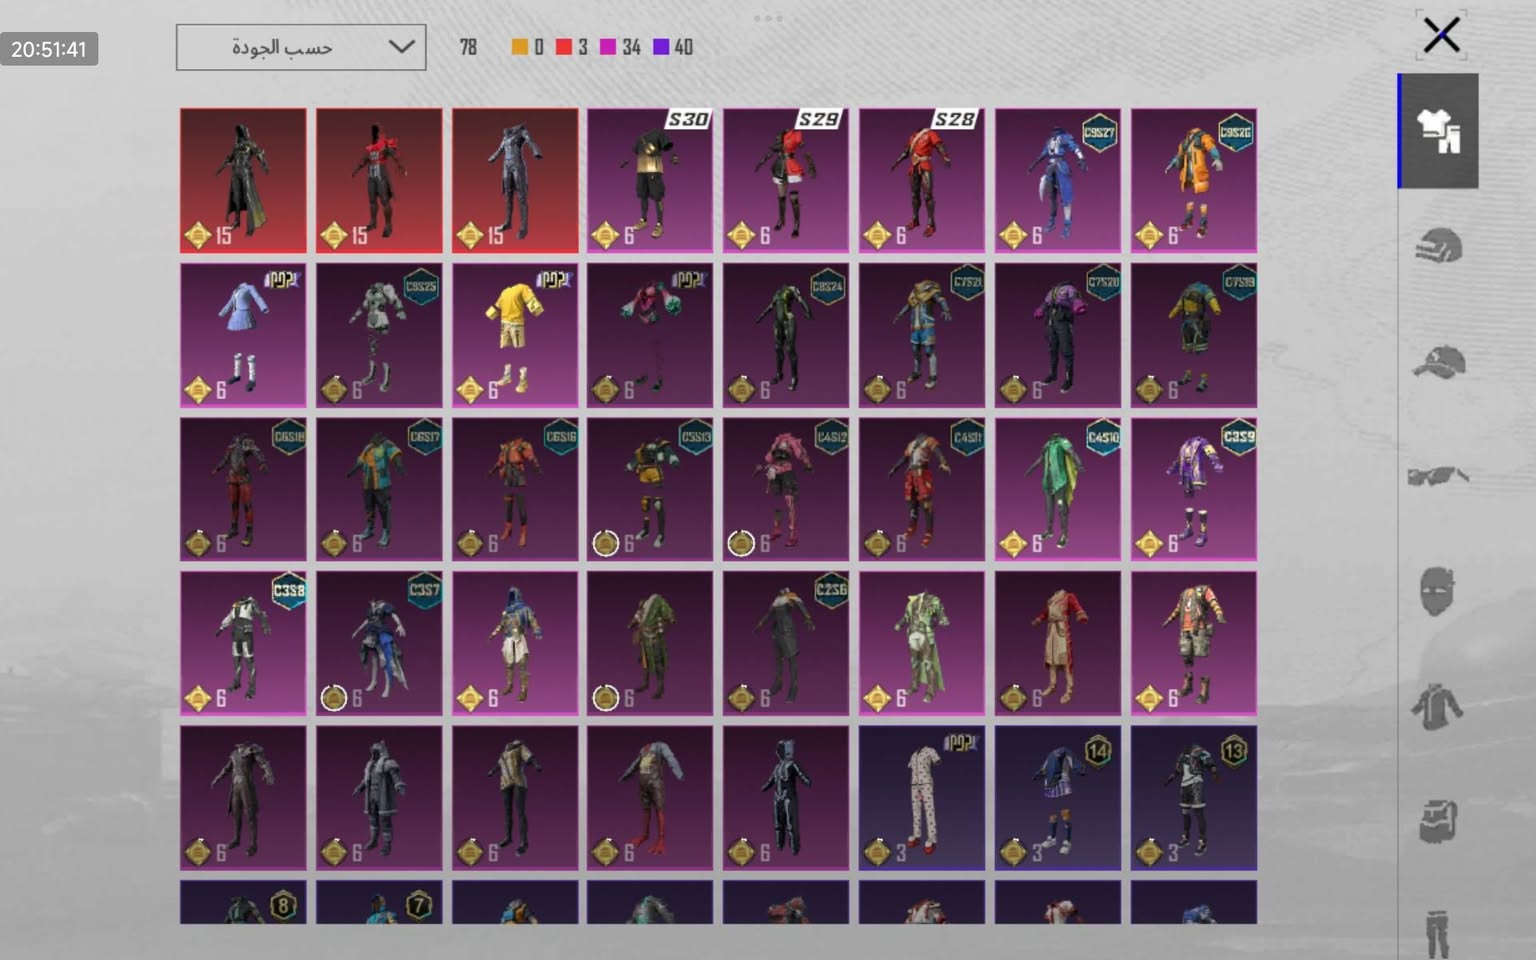Pick the outfit with badge 14

[1058, 798]
